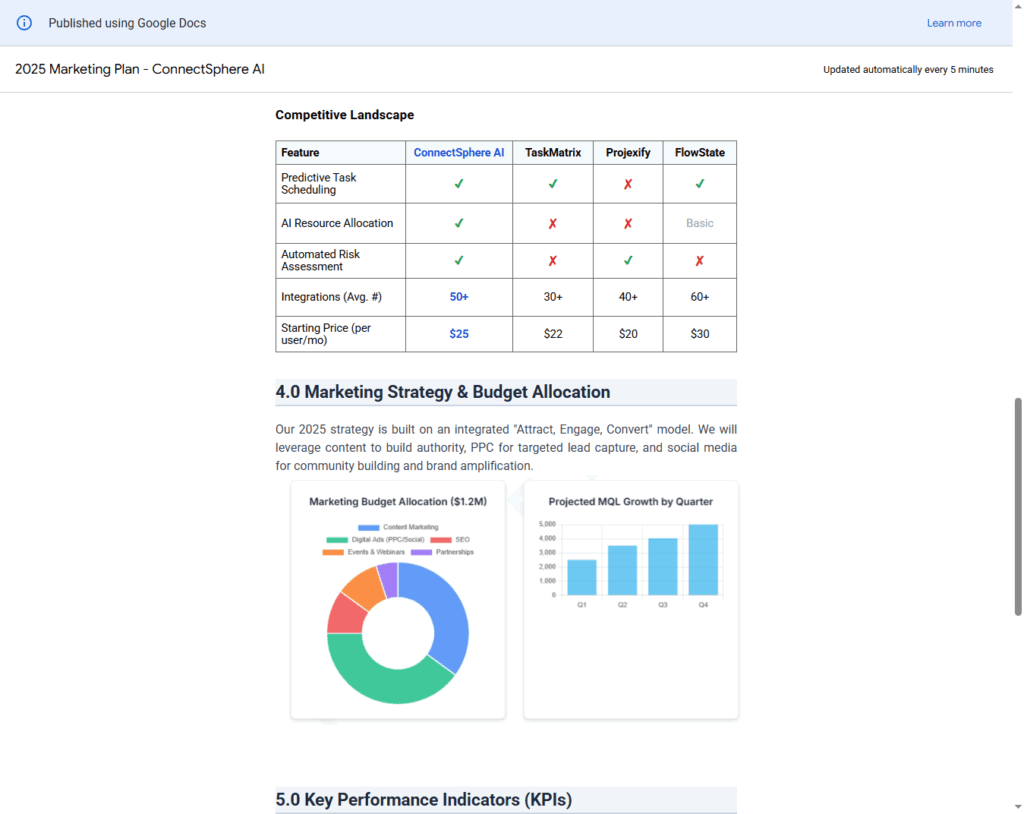
Task: Click the Q1 bar in the MQL chart
Action: click(x=582, y=577)
